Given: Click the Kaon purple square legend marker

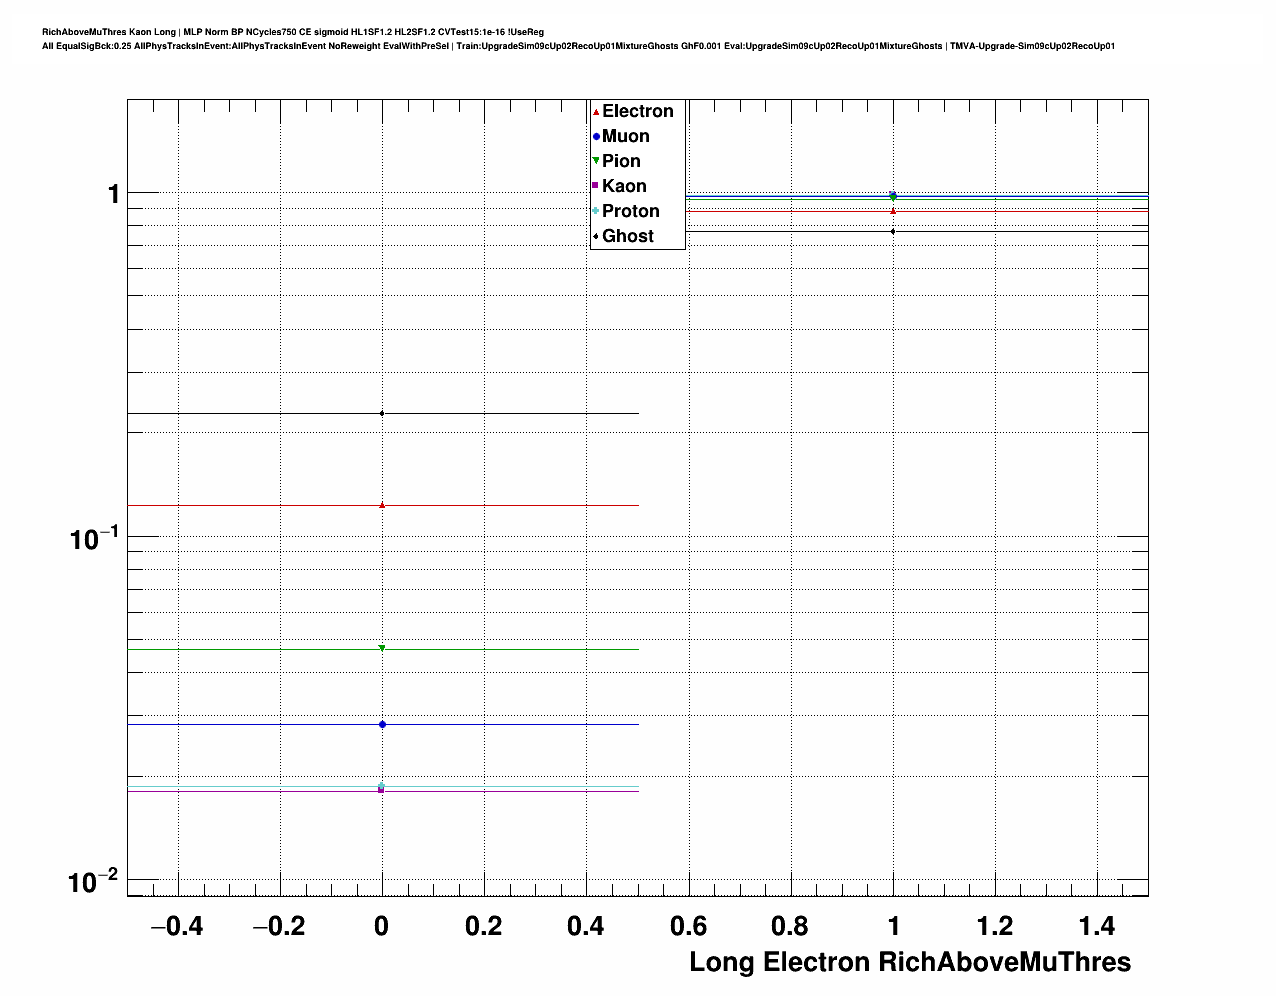Looking at the screenshot, I should point(596,186).
